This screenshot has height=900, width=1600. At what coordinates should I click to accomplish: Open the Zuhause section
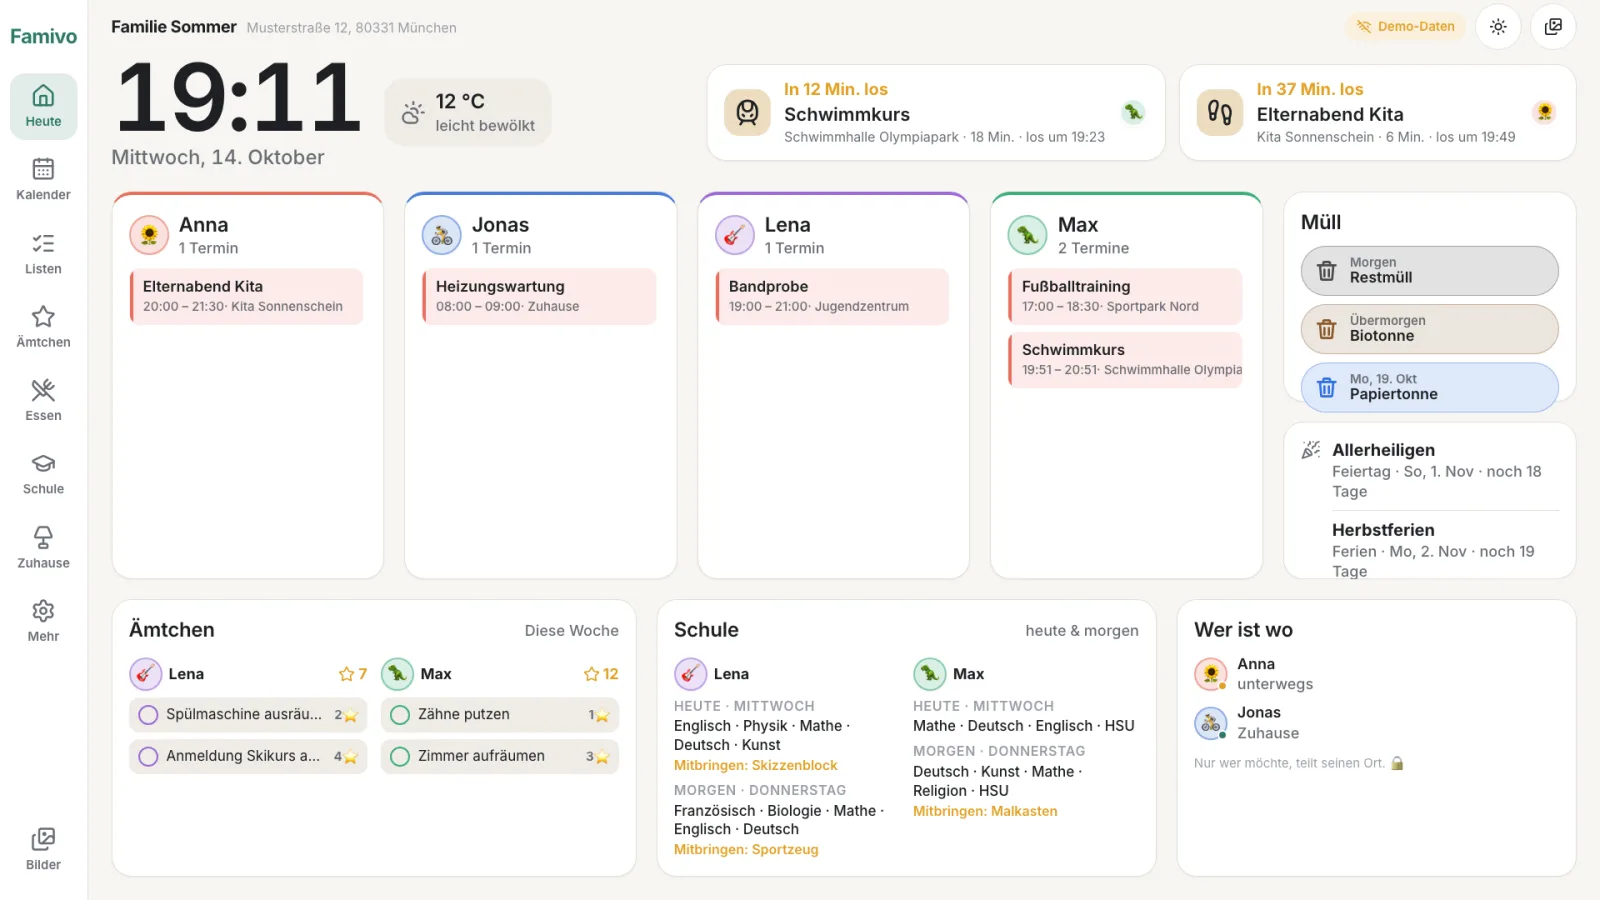point(43,548)
